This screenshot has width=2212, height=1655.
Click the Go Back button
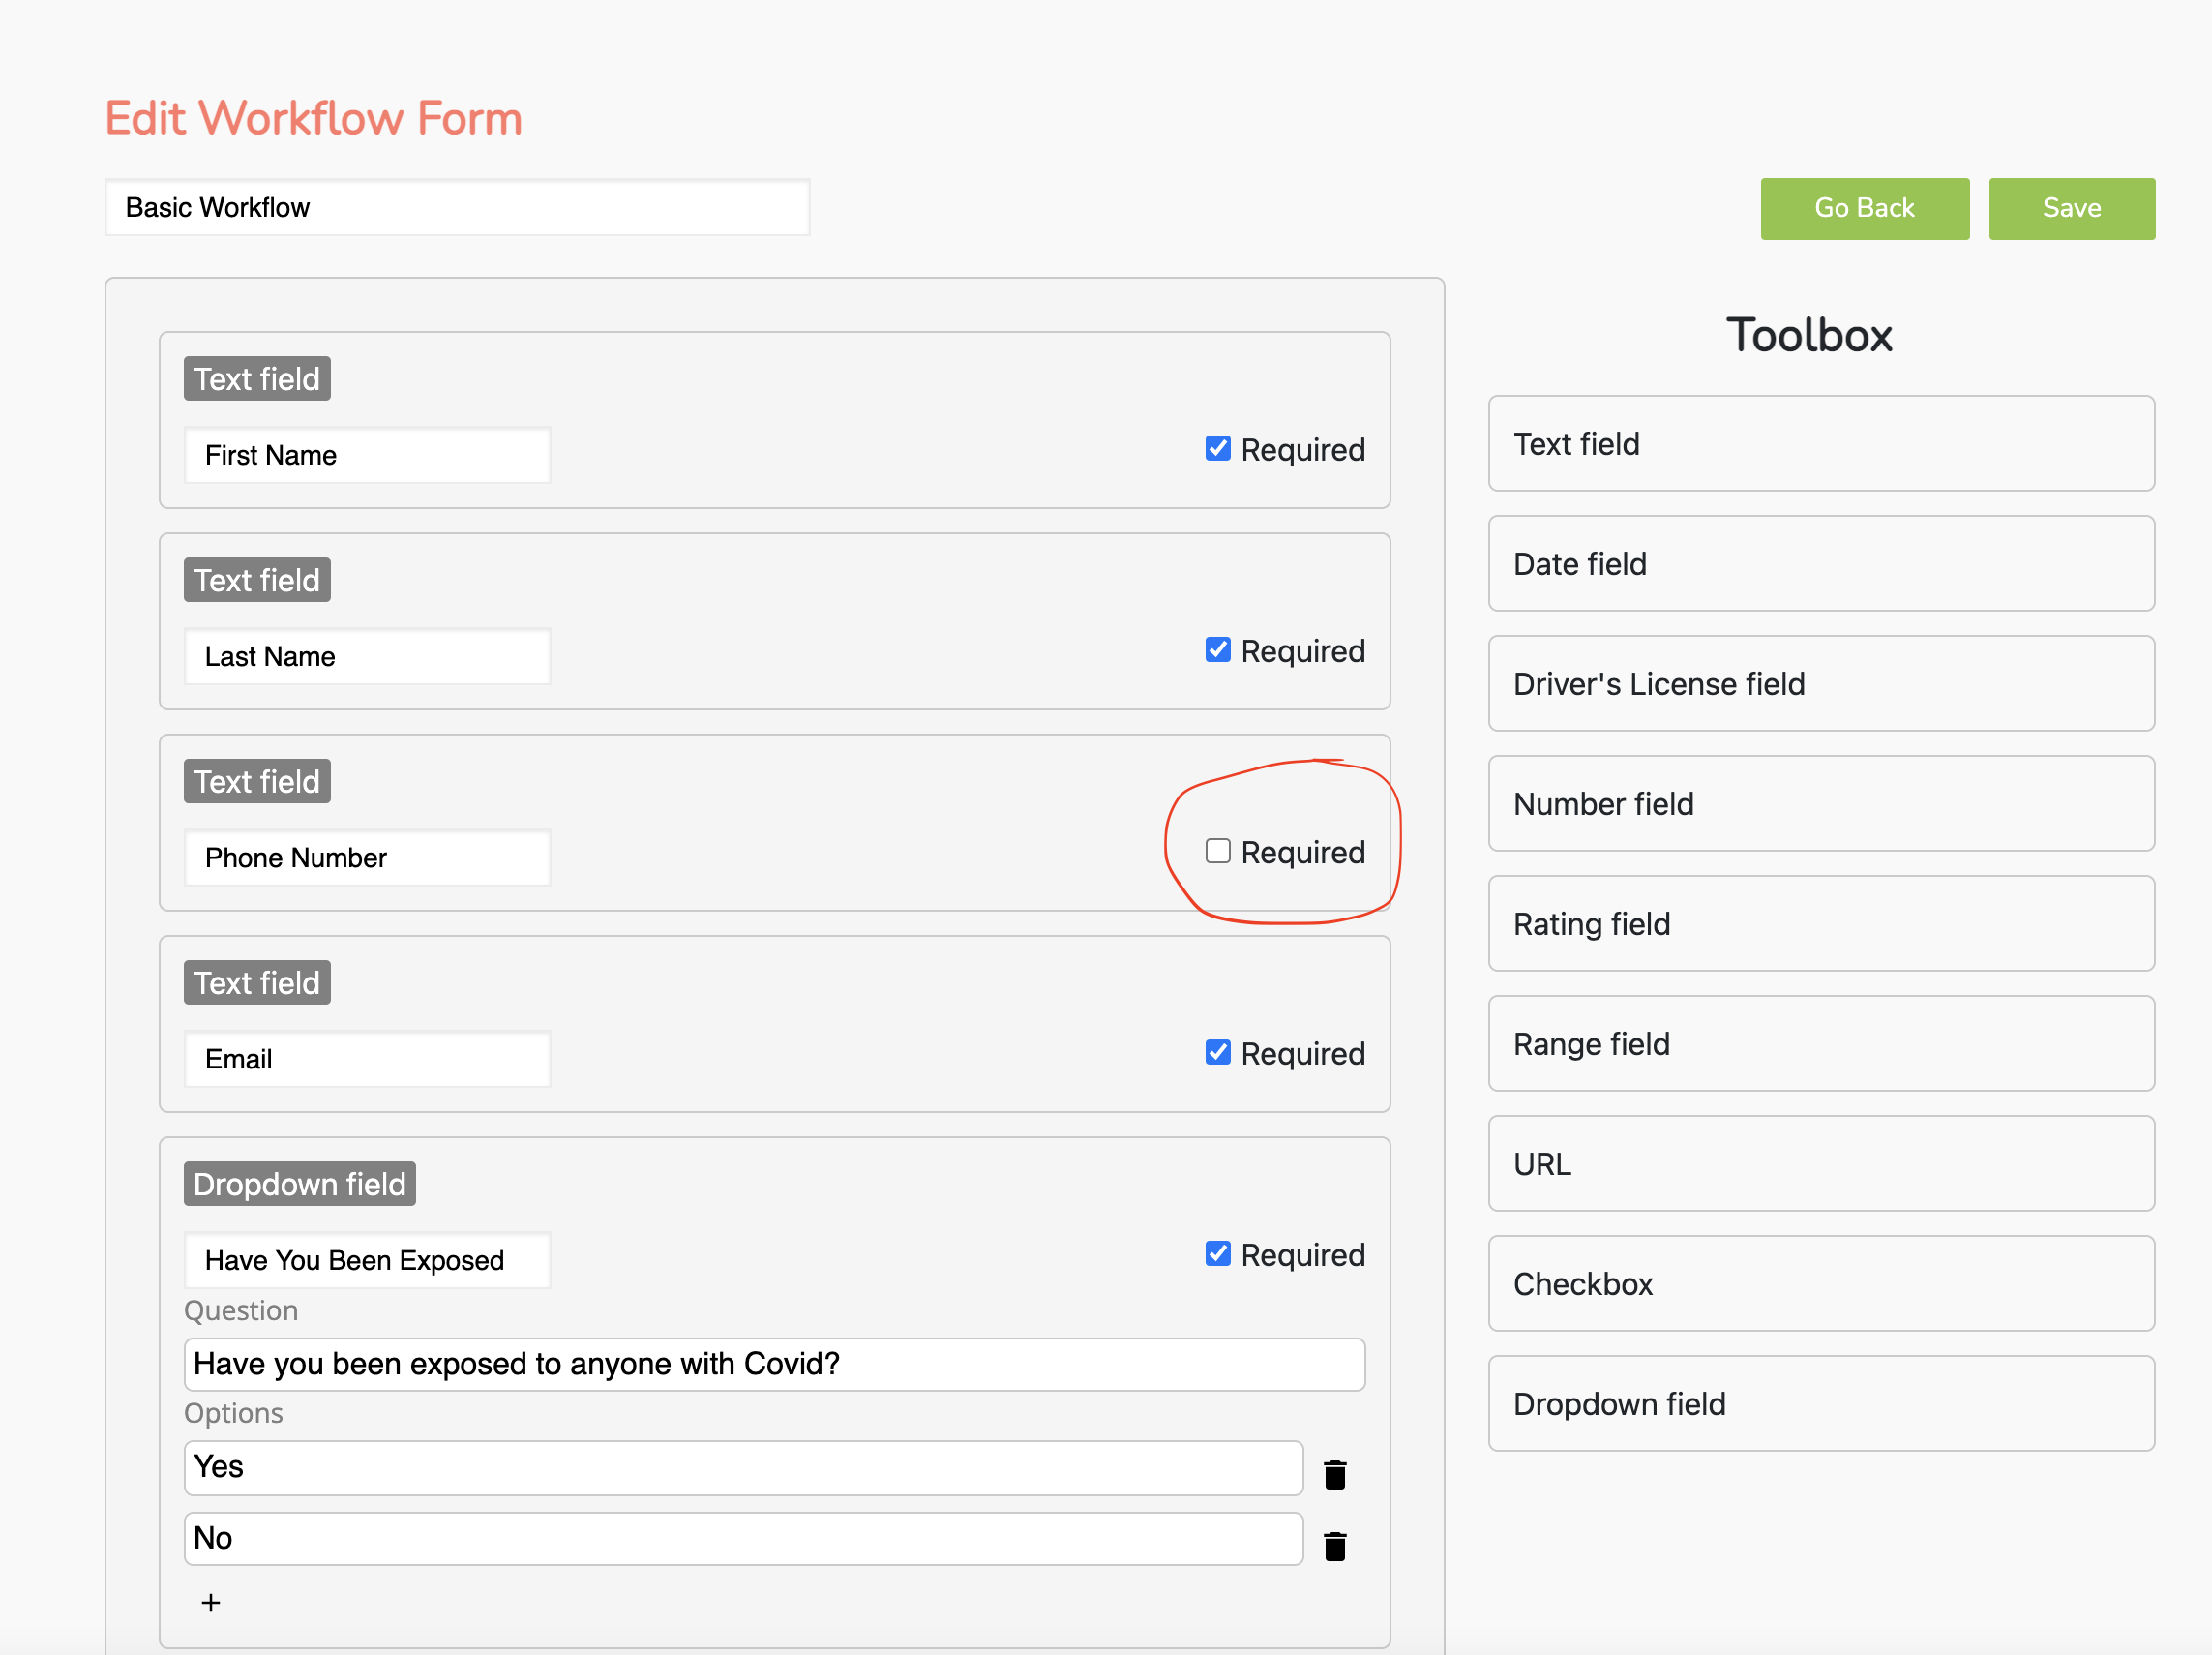tap(1864, 208)
